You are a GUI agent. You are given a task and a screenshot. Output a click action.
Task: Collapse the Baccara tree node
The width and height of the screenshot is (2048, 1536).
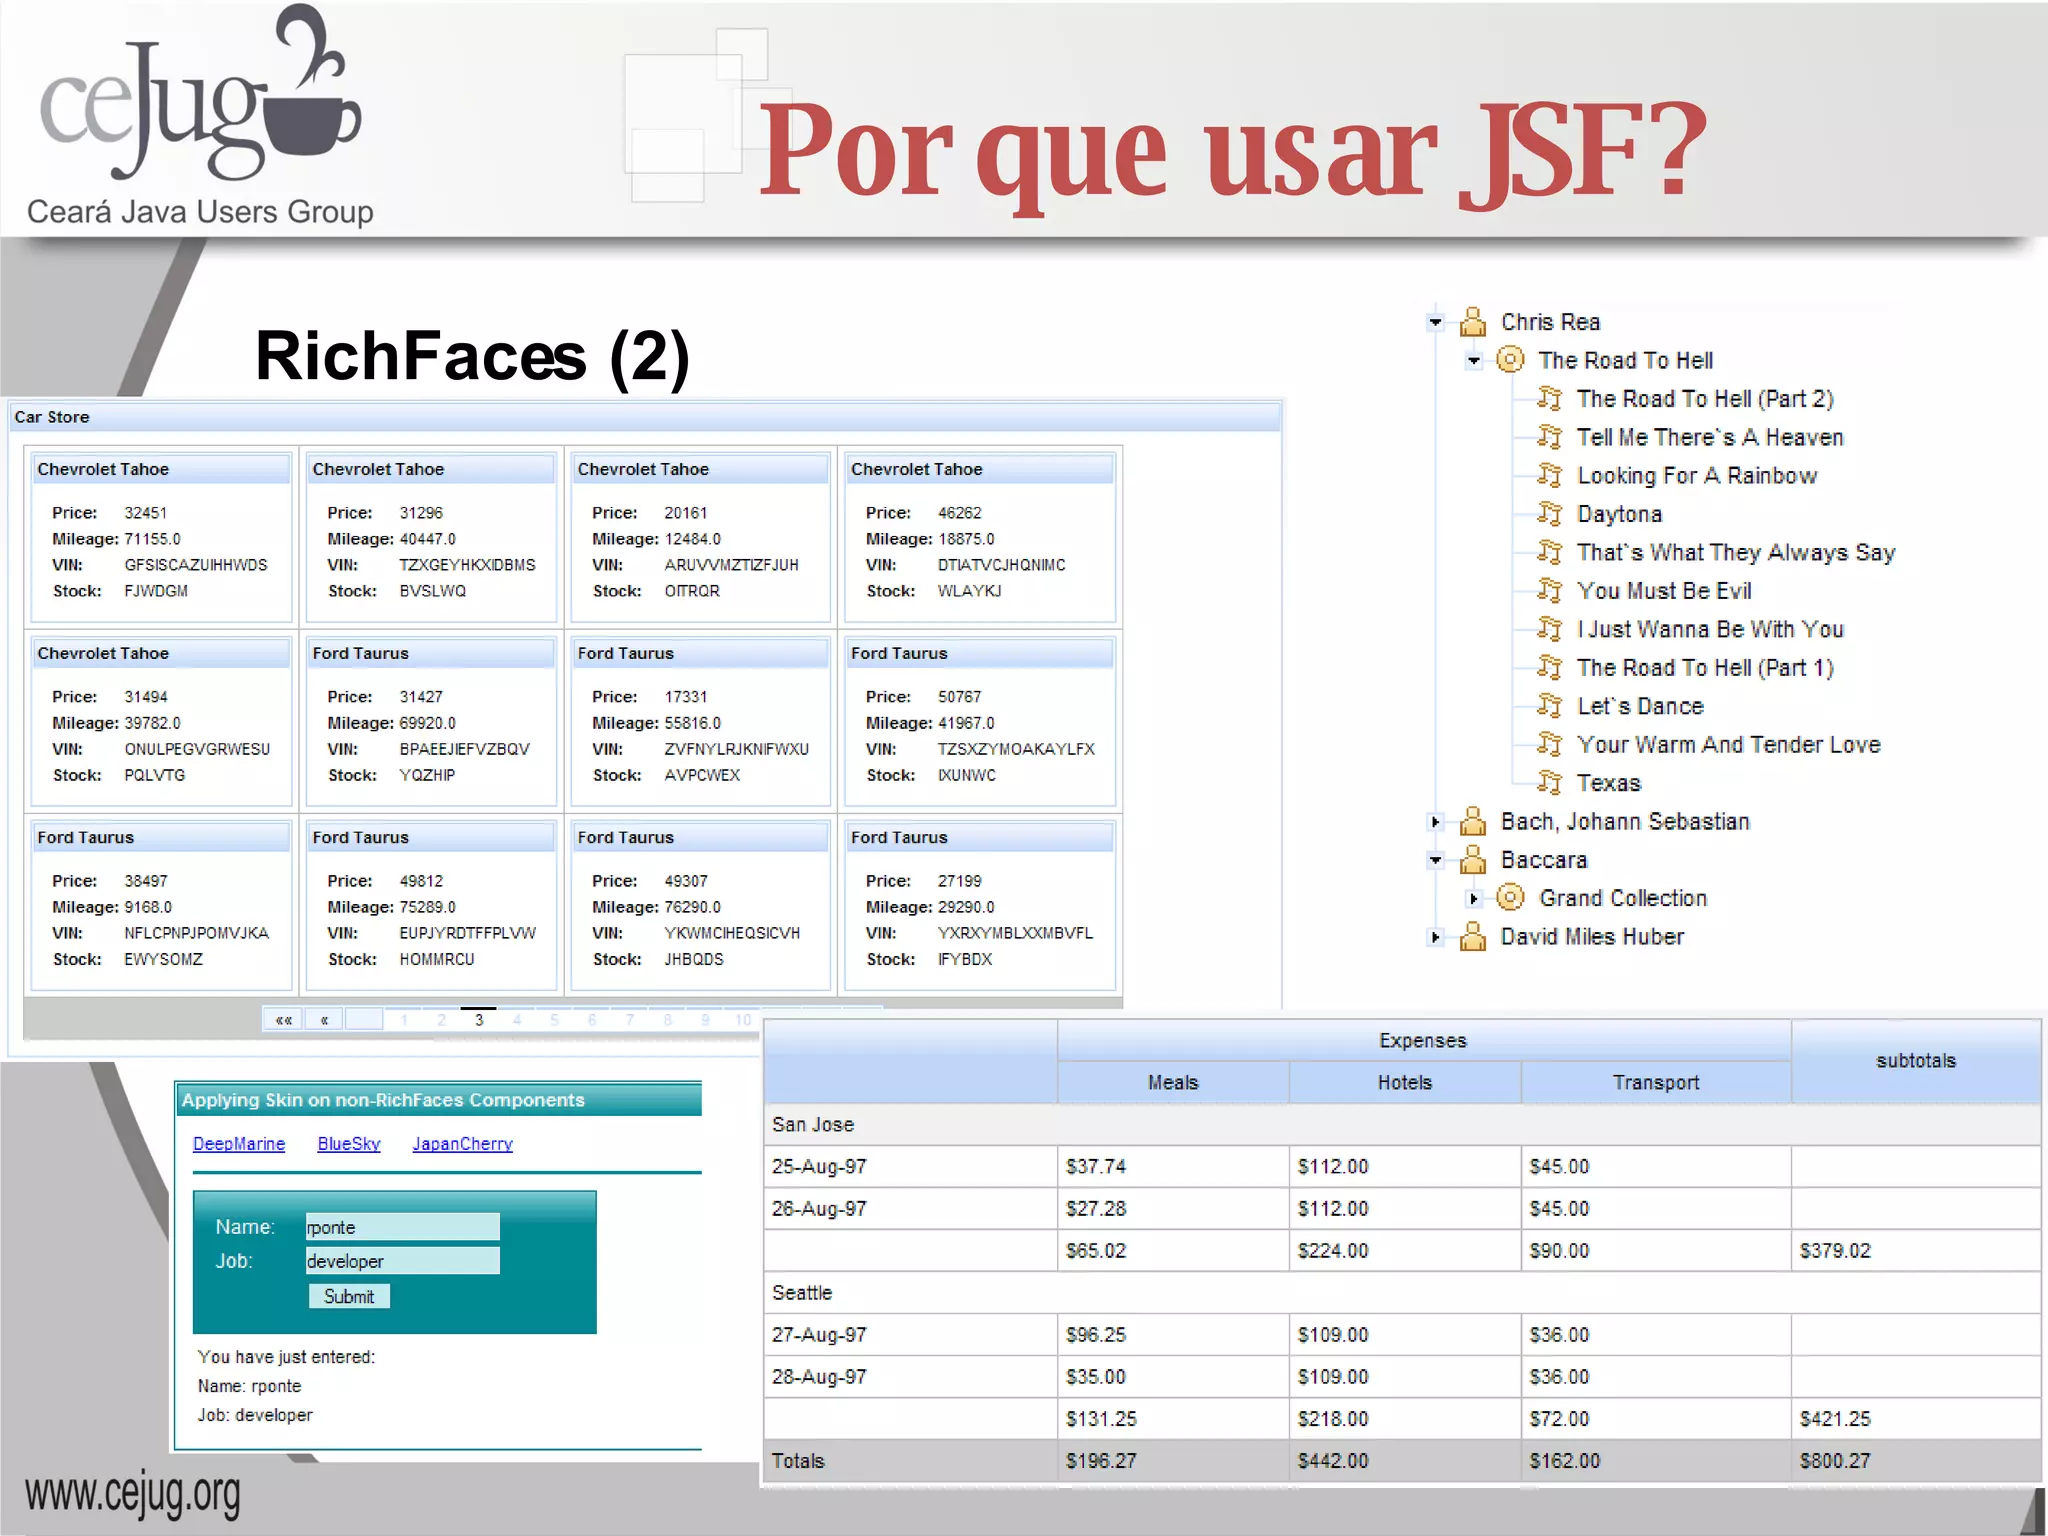(1435, 860)
